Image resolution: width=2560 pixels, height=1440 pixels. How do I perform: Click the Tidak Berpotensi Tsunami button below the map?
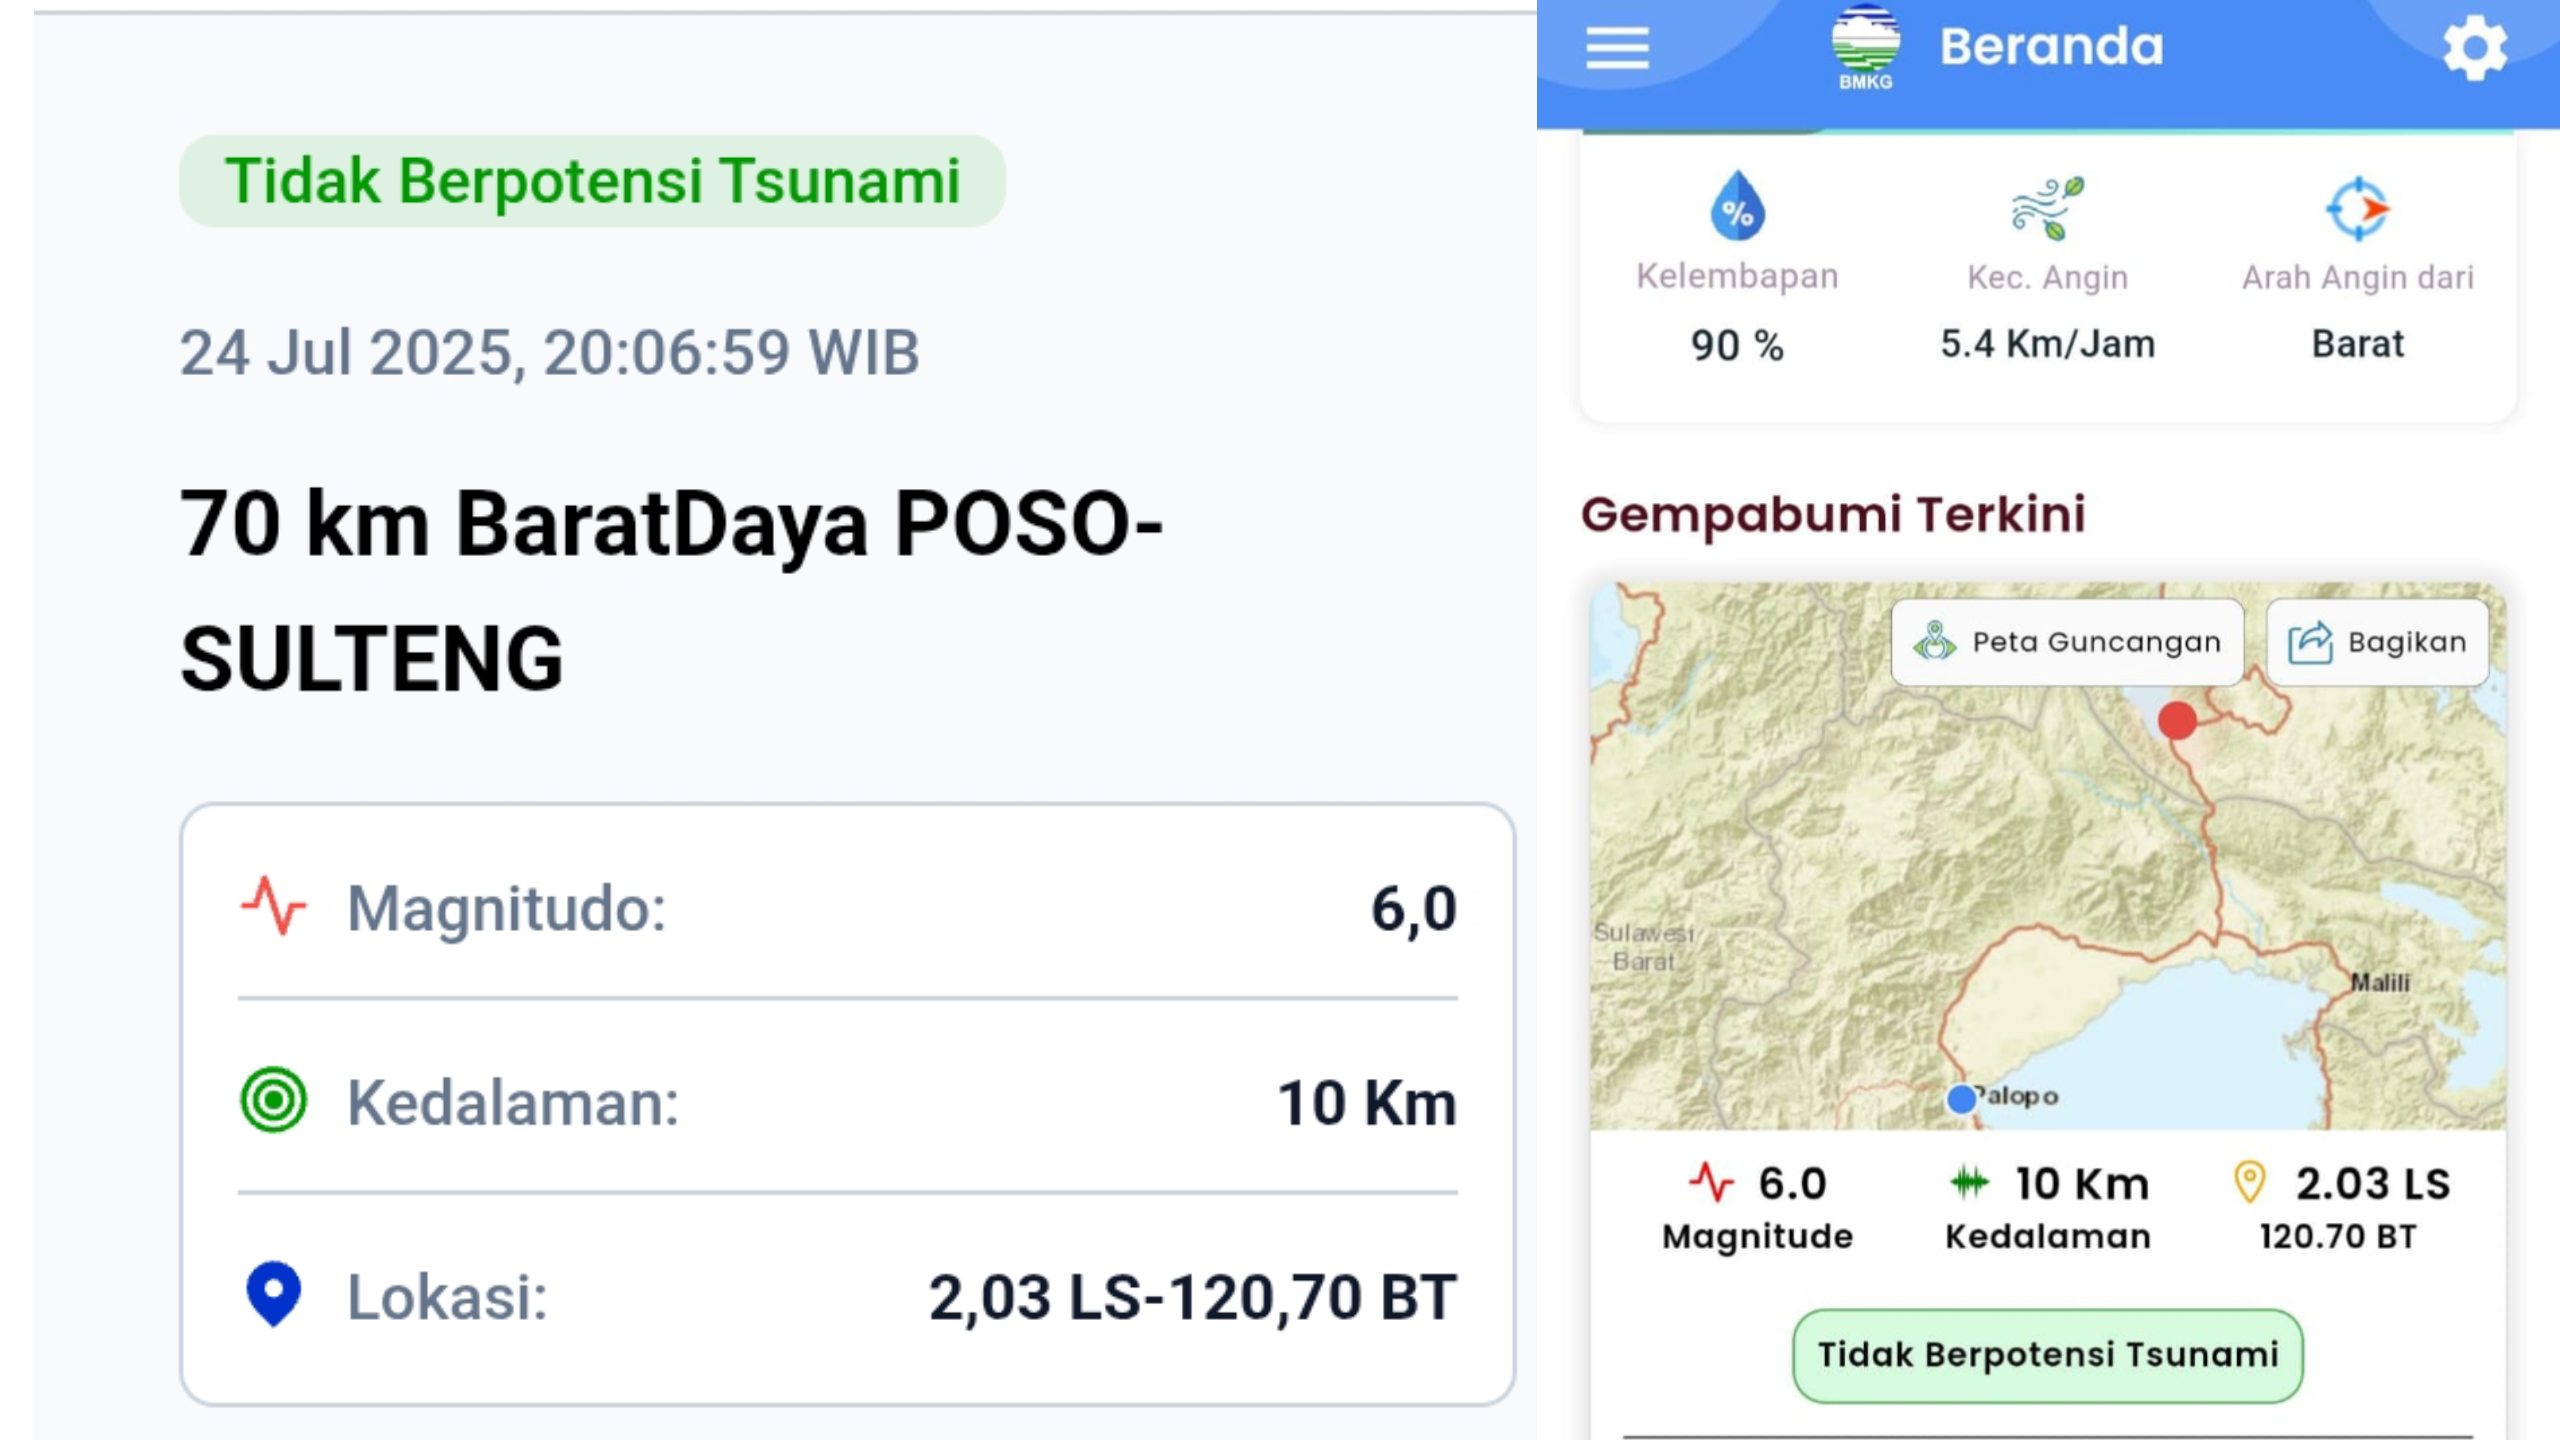(x=2047, y=1355)
